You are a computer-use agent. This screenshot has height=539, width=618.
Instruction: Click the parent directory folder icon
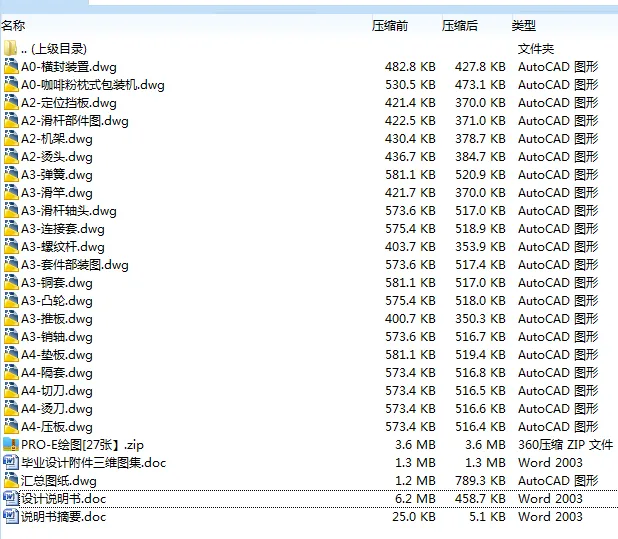coord(11,48)
